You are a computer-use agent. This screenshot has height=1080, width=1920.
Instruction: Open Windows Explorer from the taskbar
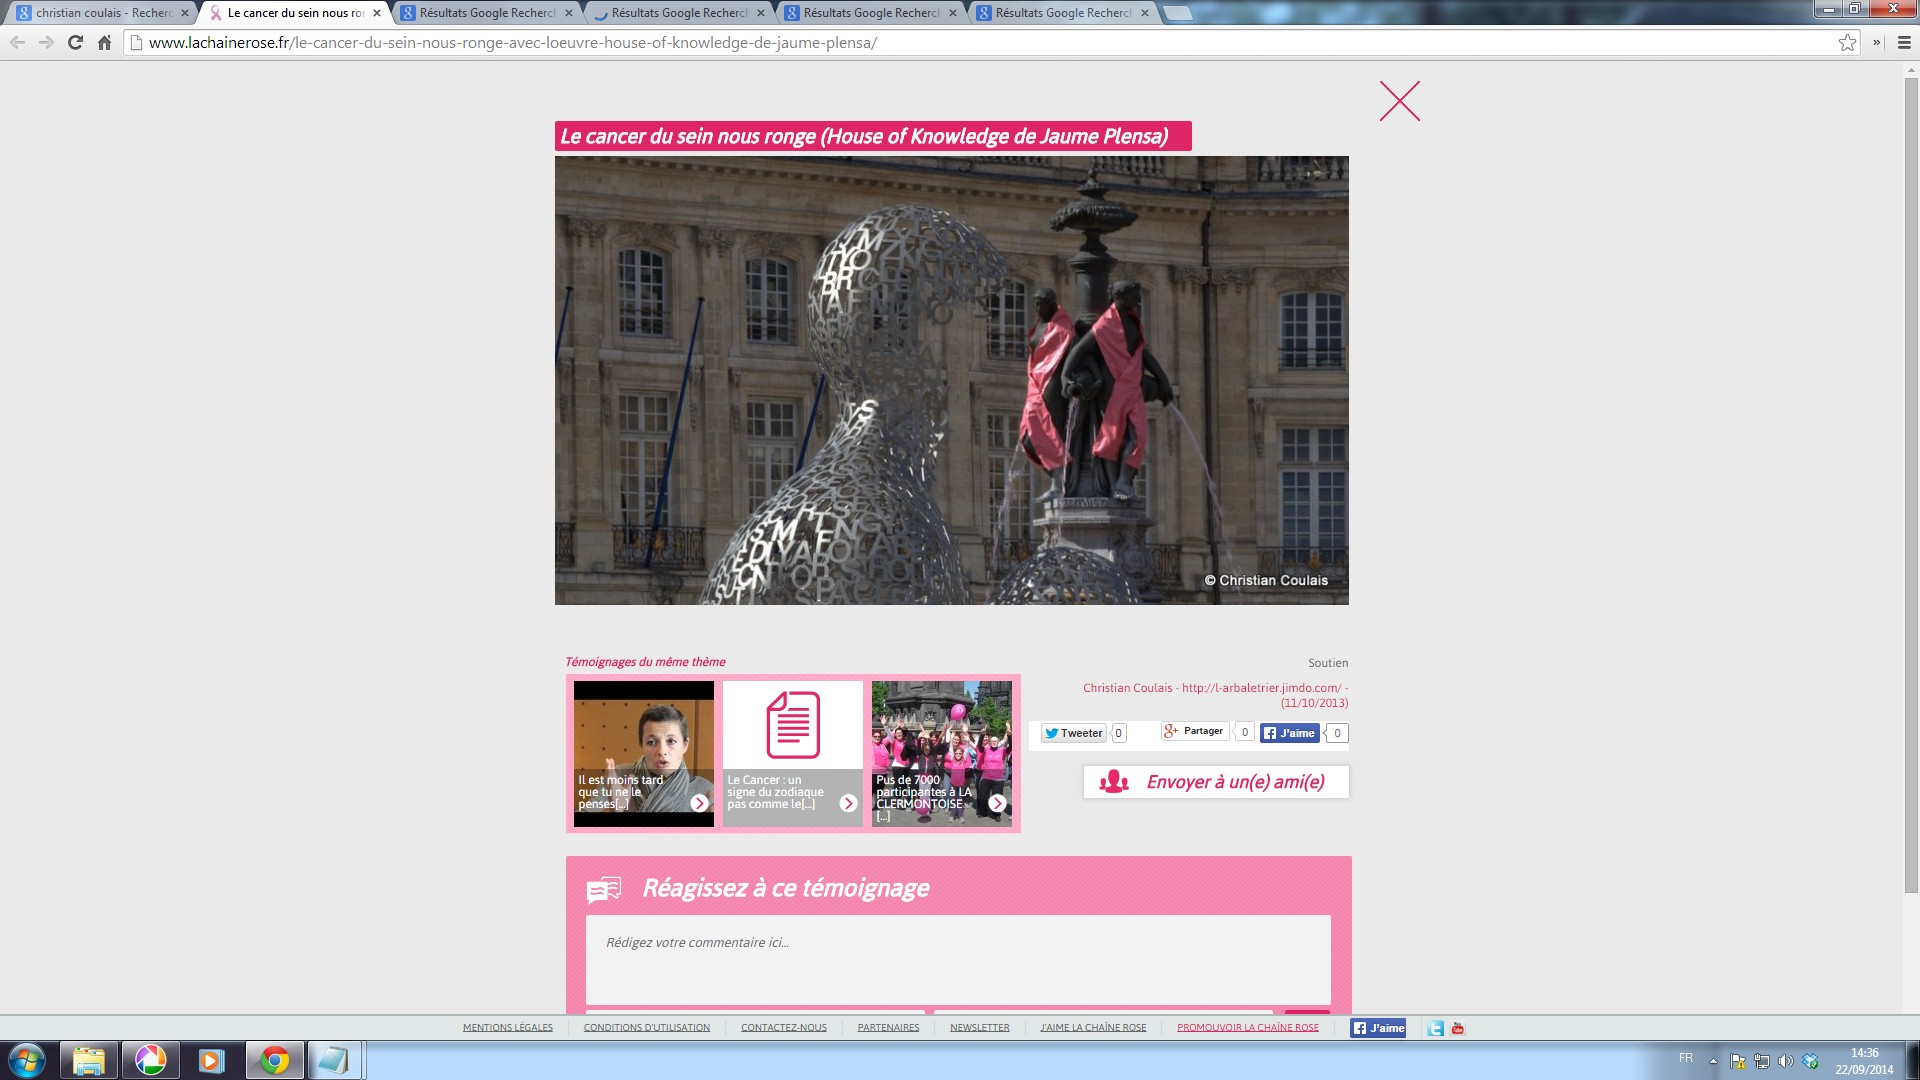point(89,1060)
